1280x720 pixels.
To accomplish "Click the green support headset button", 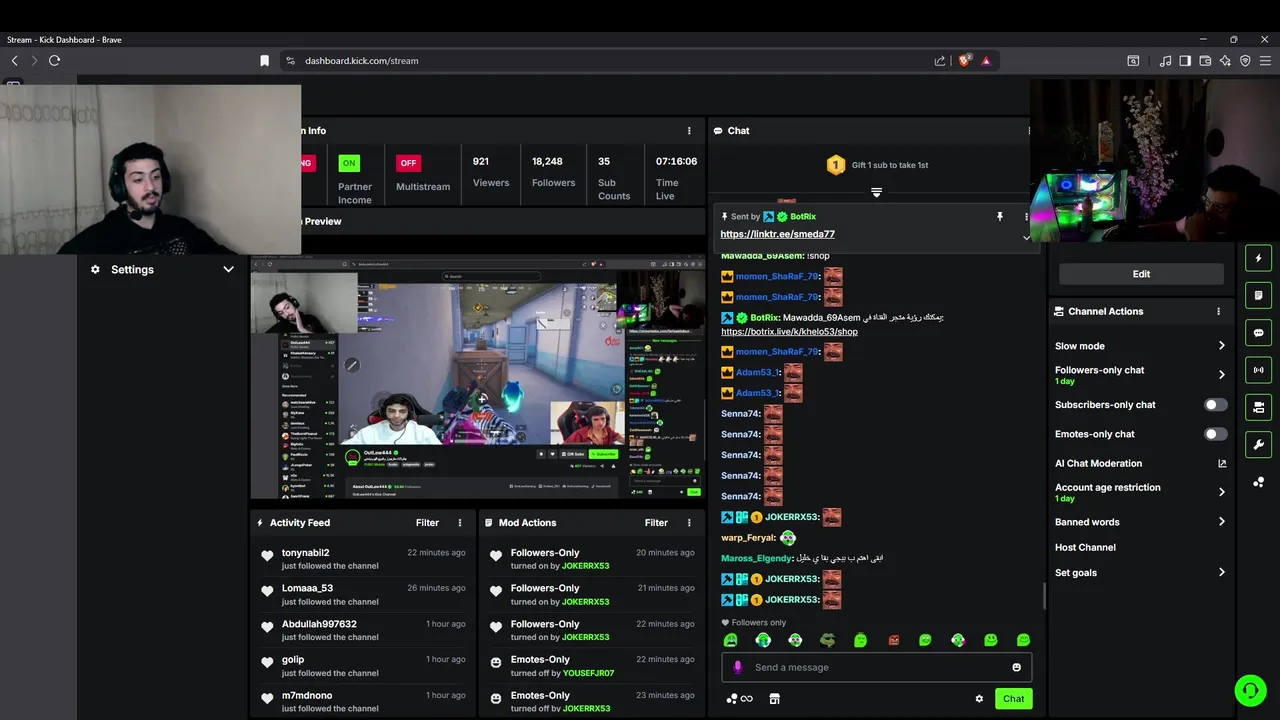I will [x=1250, y=690].
